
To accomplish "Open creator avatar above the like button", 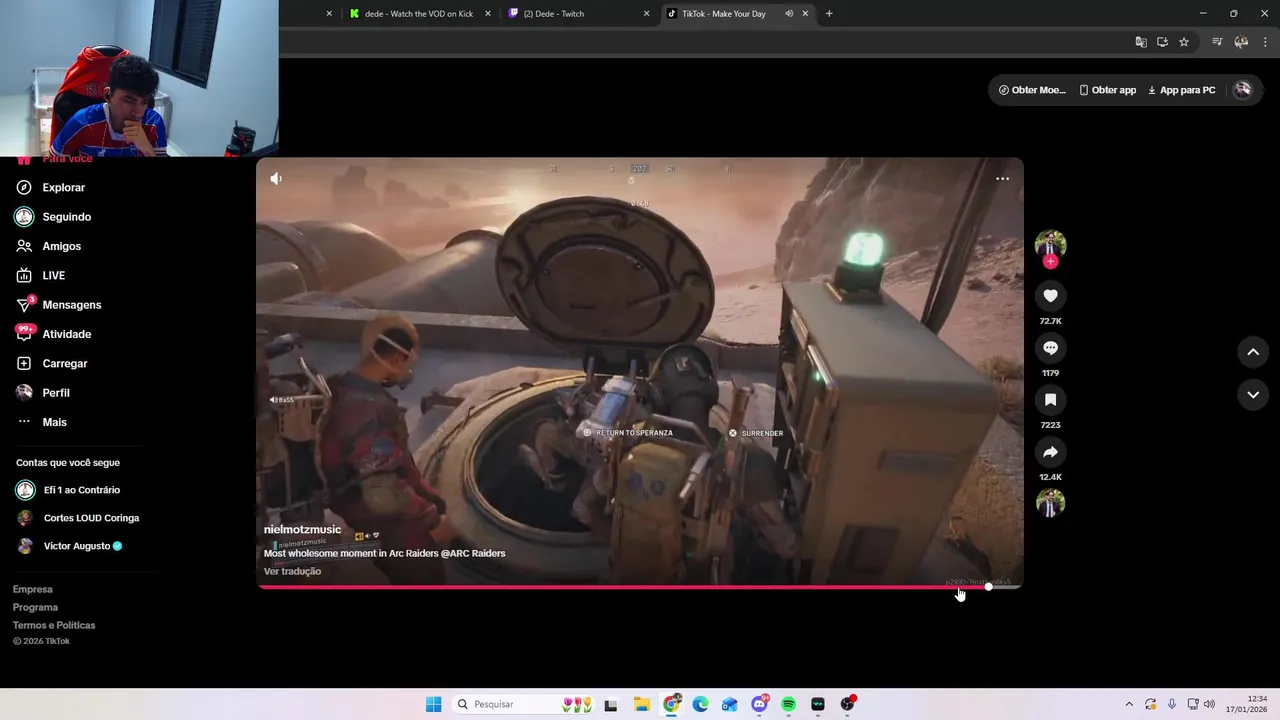I will 1050,244.
